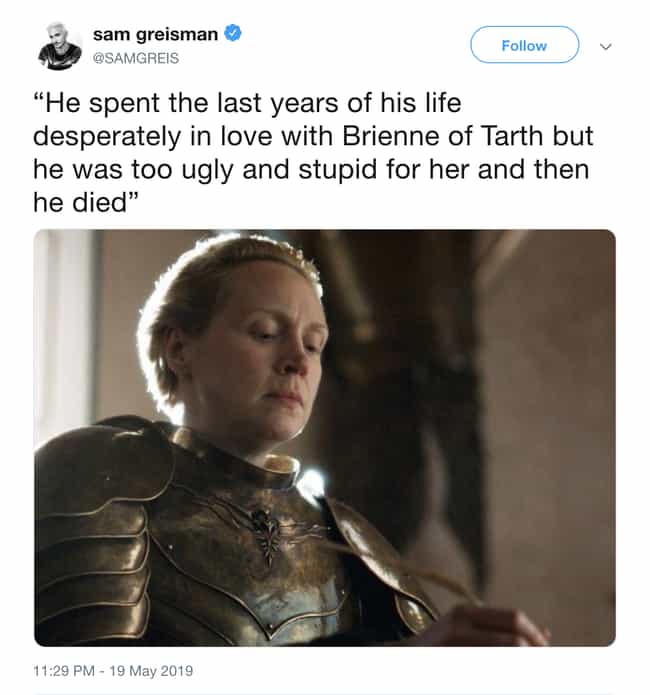Follow sam greisman
The image size is (650, 695).
pyautogui.click(x=524, y=45)
